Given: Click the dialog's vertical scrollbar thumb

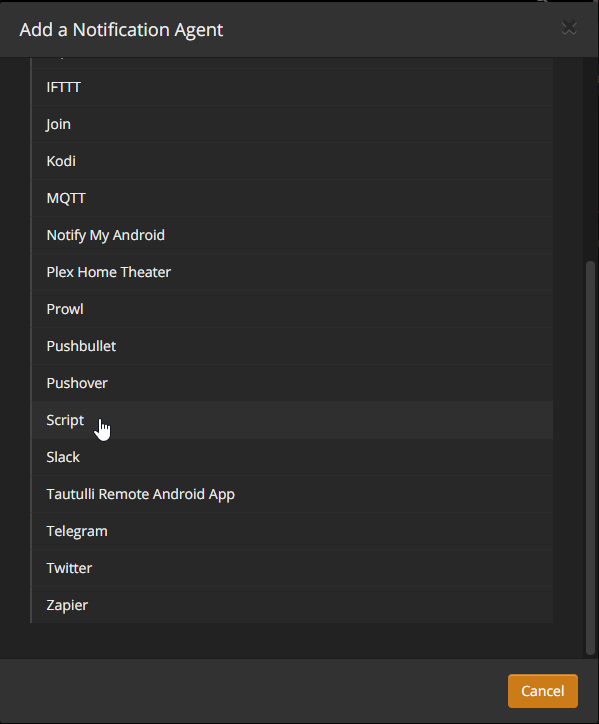Looking at the screenshot, I should pos(590,458).
